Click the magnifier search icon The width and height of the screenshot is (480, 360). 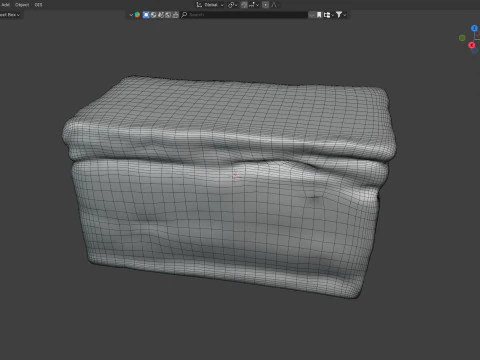click(x=184, y=15)
